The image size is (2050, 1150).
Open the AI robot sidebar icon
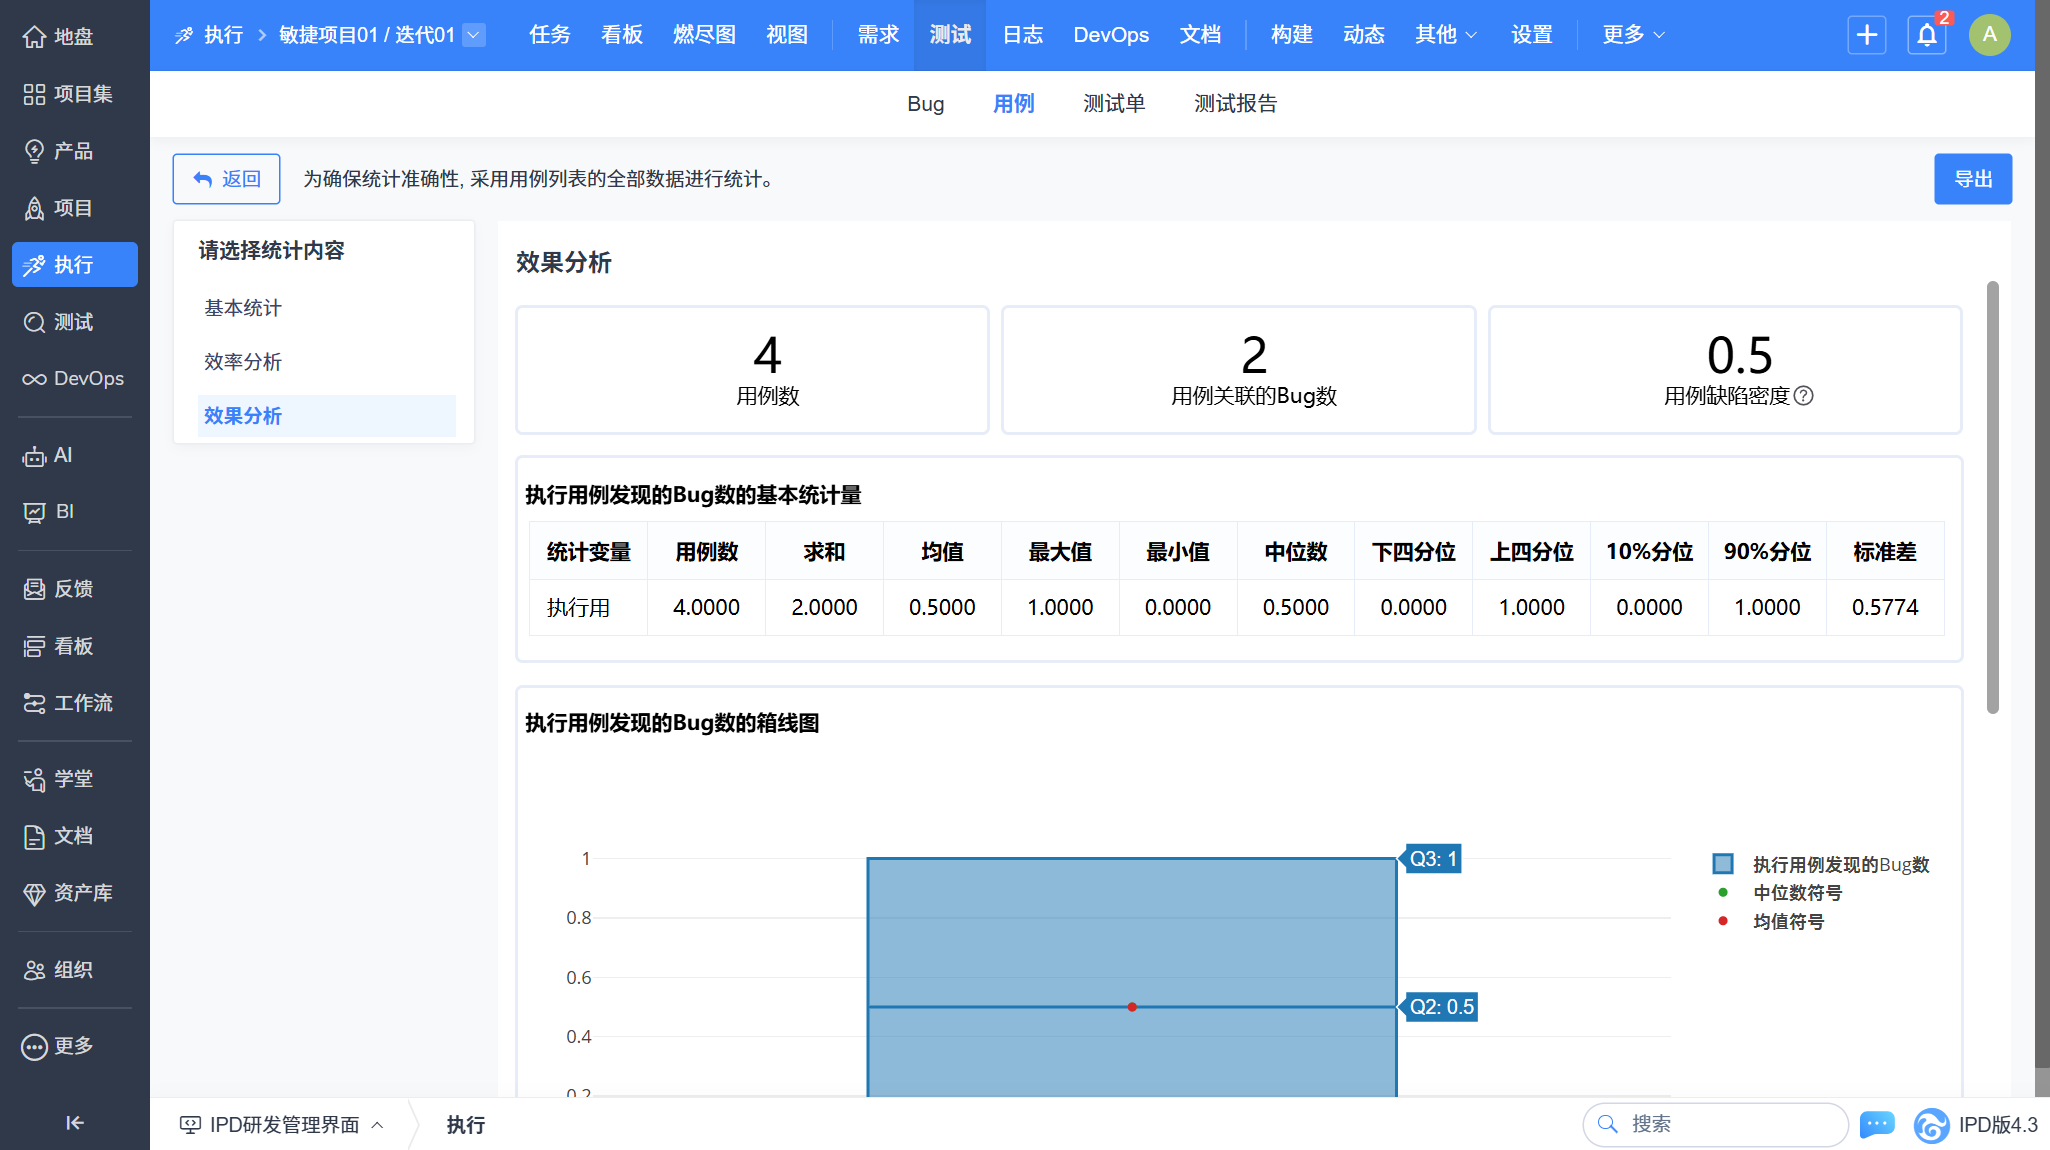tap(35, 456)
